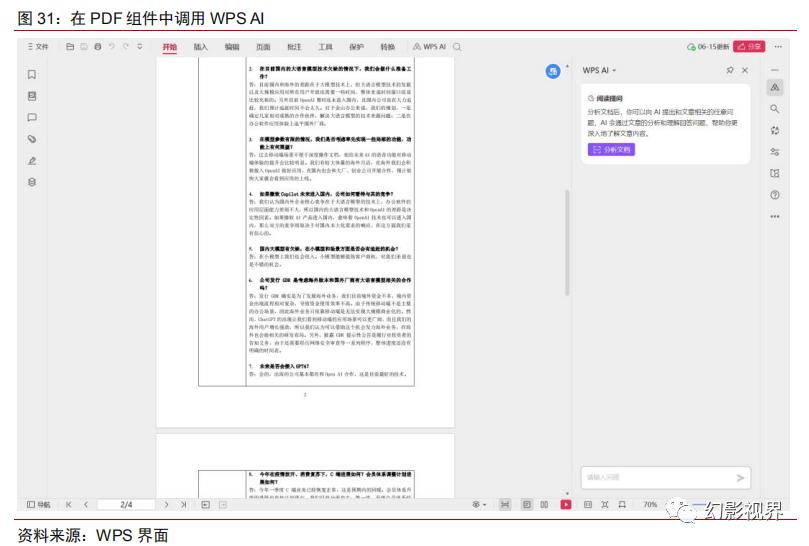Switch to the 编辑 tab
Image resolution: width=809 pixels, height=546 pixels.
[x=232, y=47]
